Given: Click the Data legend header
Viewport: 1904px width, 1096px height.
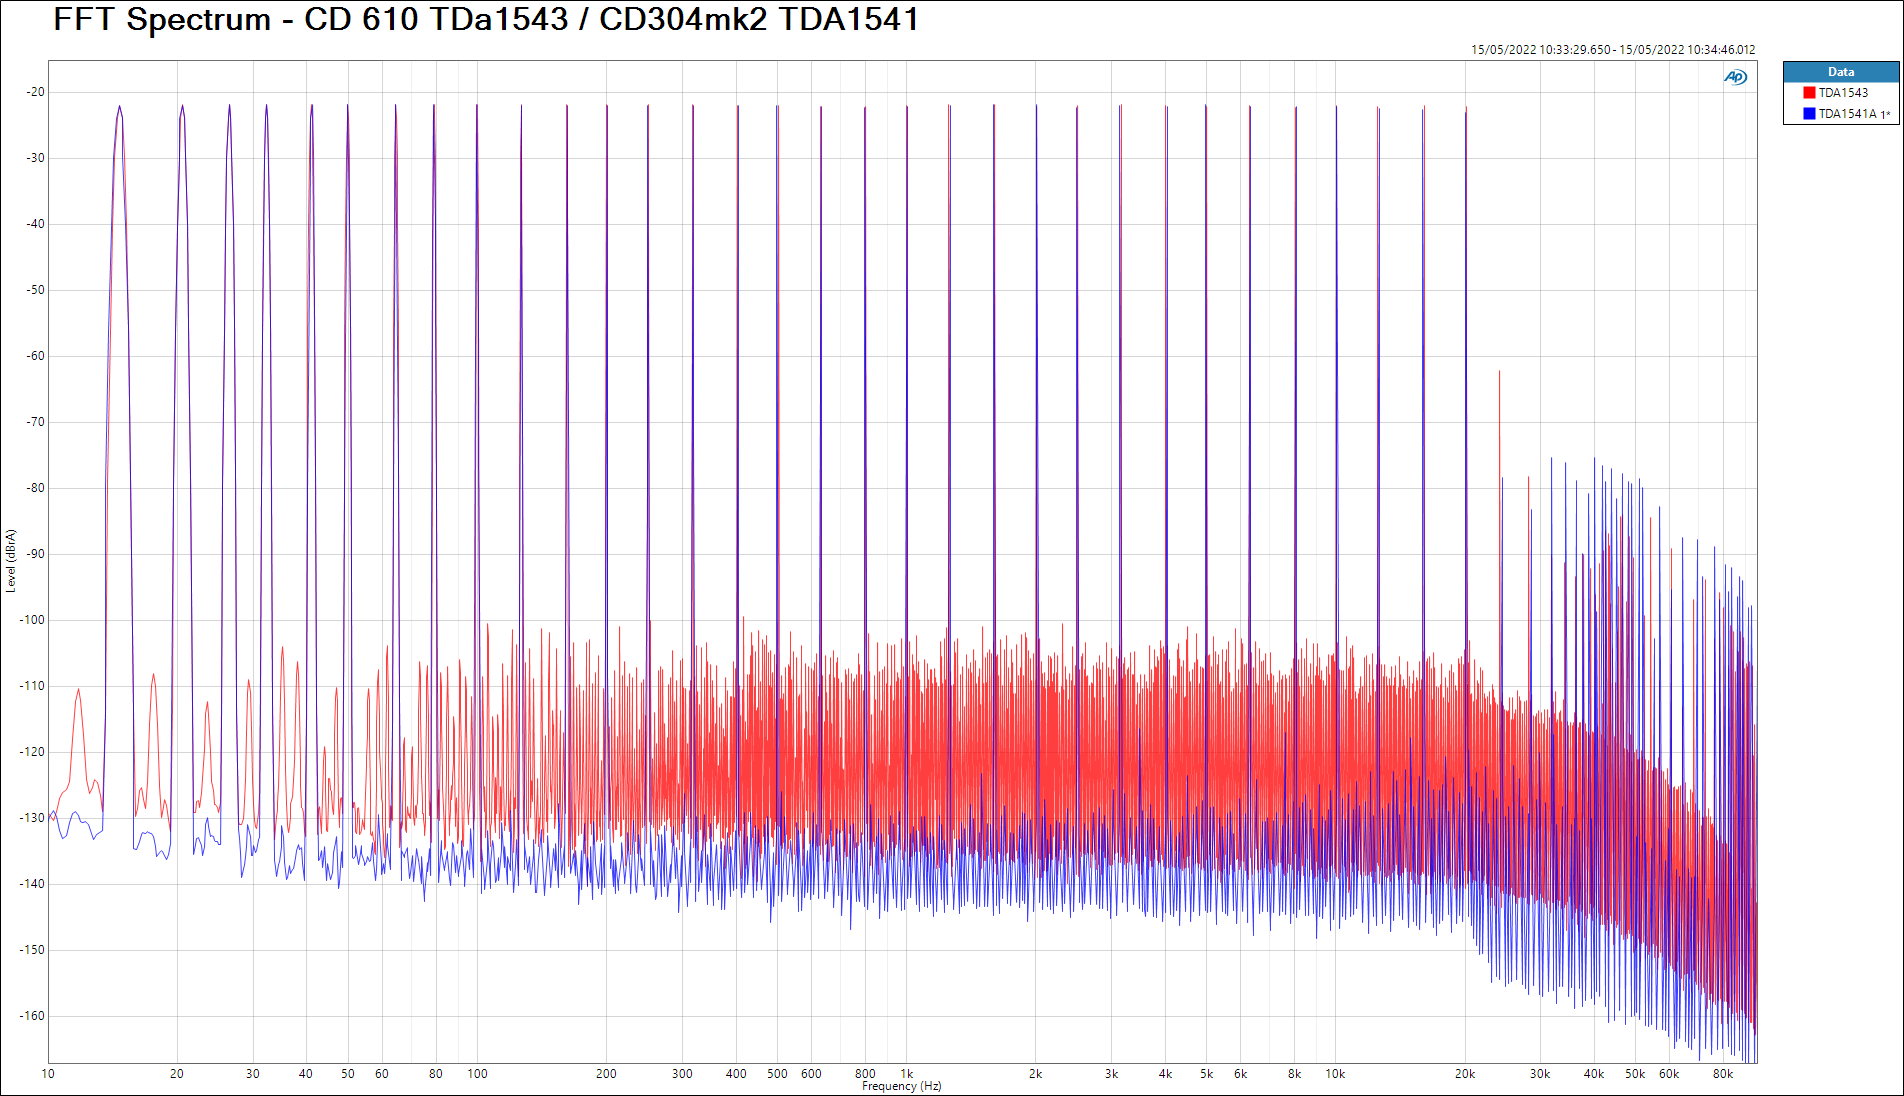Looking at the screenshot, I should (1841, 72).
